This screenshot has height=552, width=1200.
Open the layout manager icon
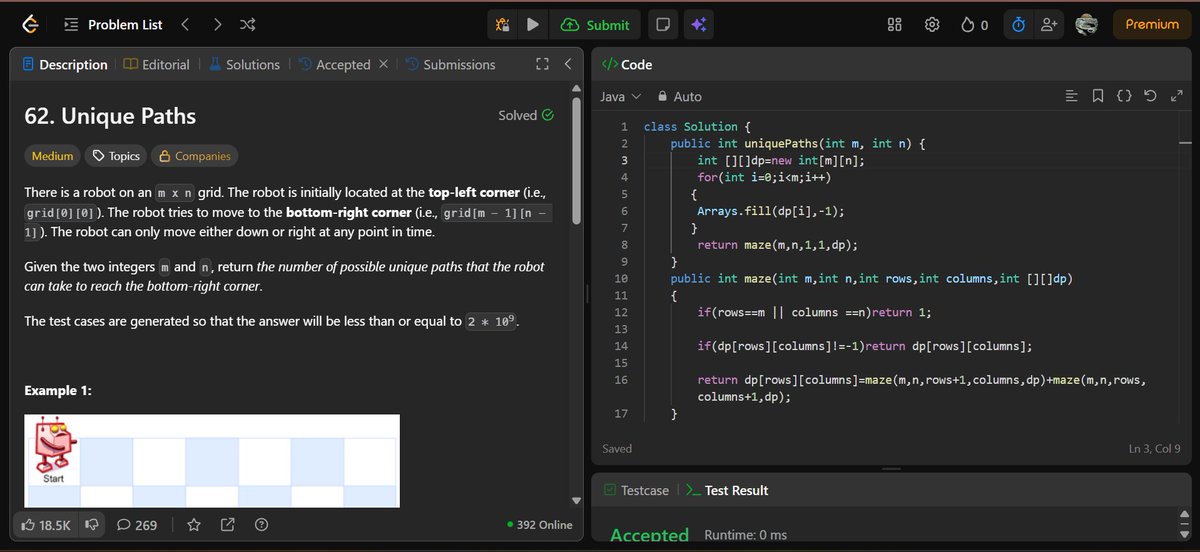point(895,25)
